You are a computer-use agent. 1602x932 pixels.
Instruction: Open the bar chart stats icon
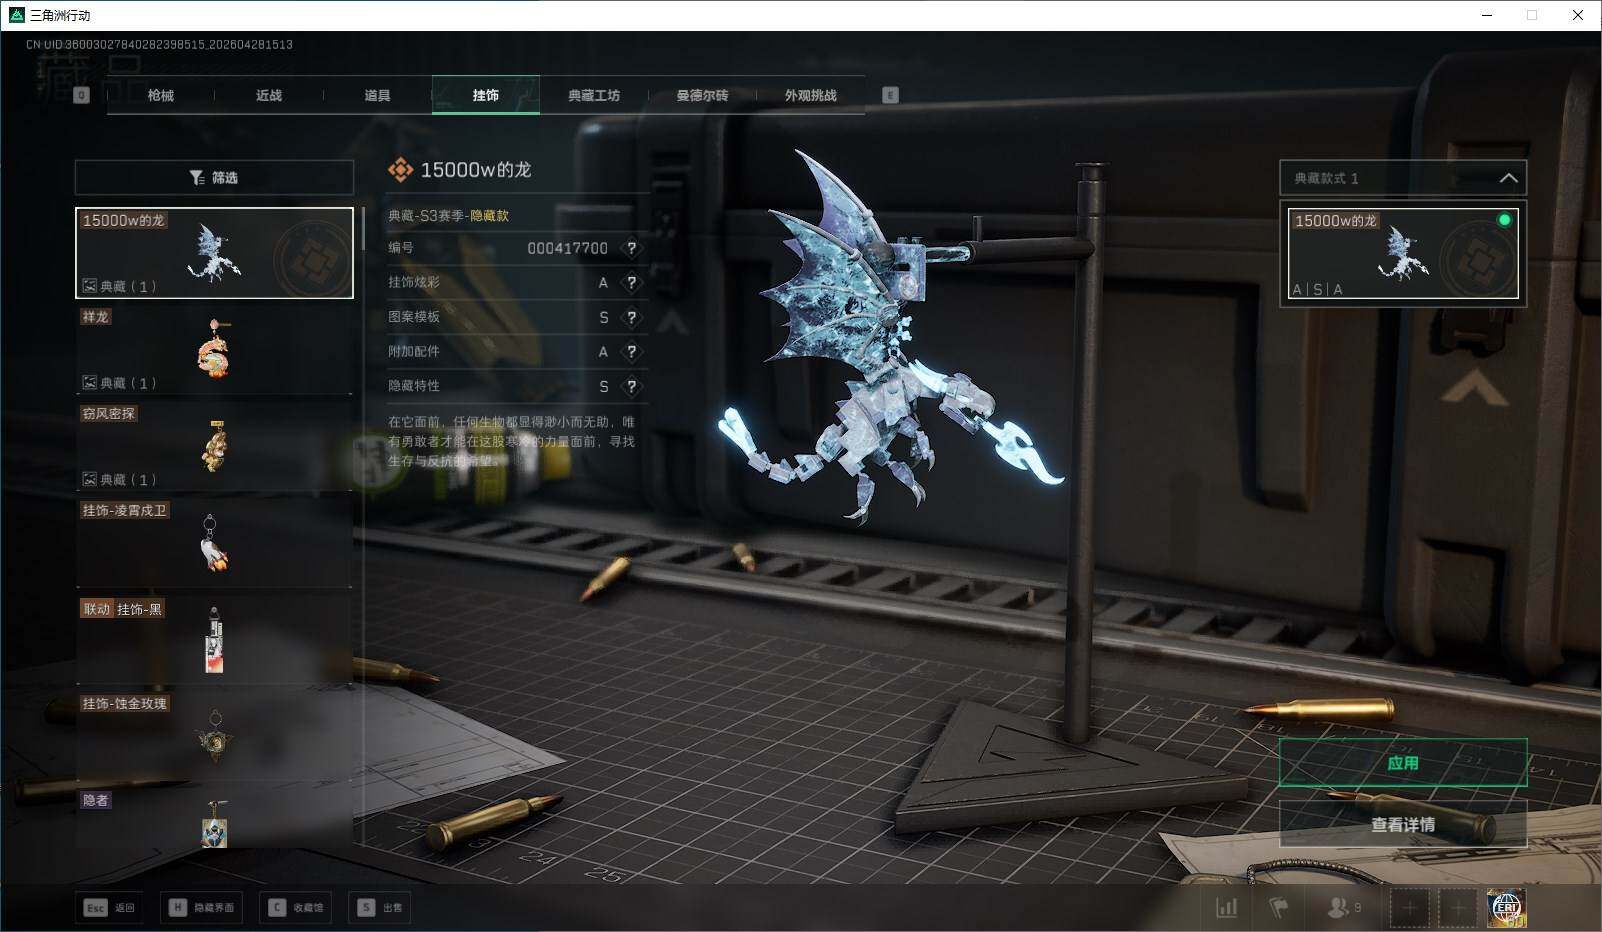(1227, 907)
